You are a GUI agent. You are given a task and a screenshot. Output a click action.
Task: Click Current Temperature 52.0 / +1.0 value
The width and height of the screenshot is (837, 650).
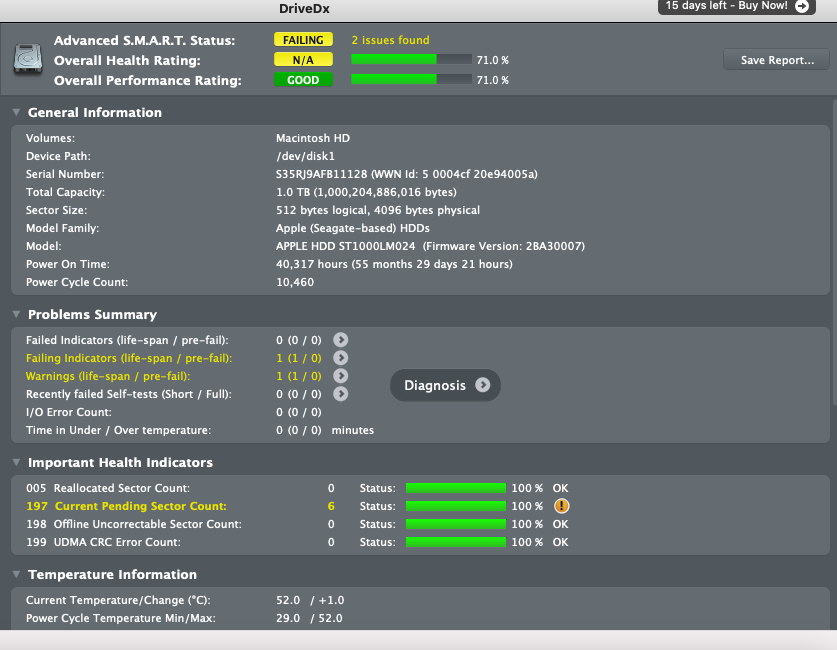click(310, 600)
